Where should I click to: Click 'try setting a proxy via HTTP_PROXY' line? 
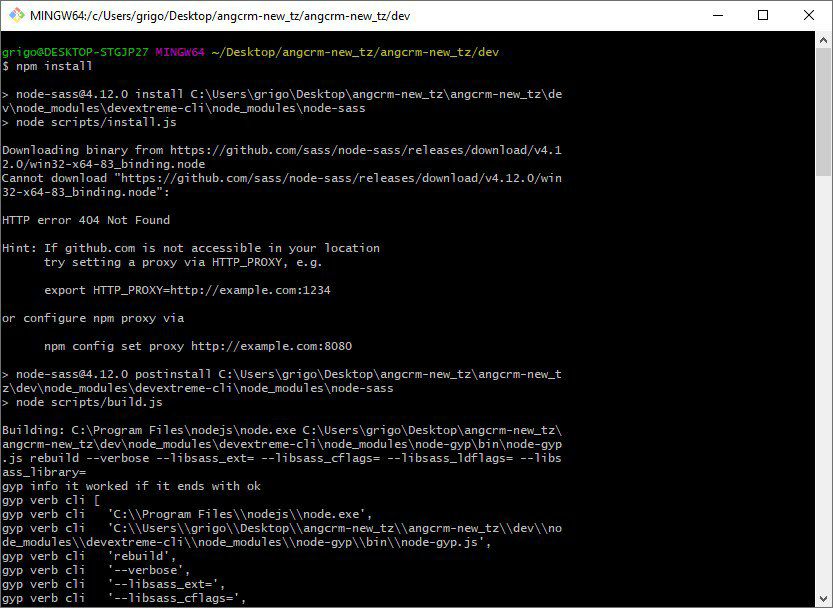point(183,262)
